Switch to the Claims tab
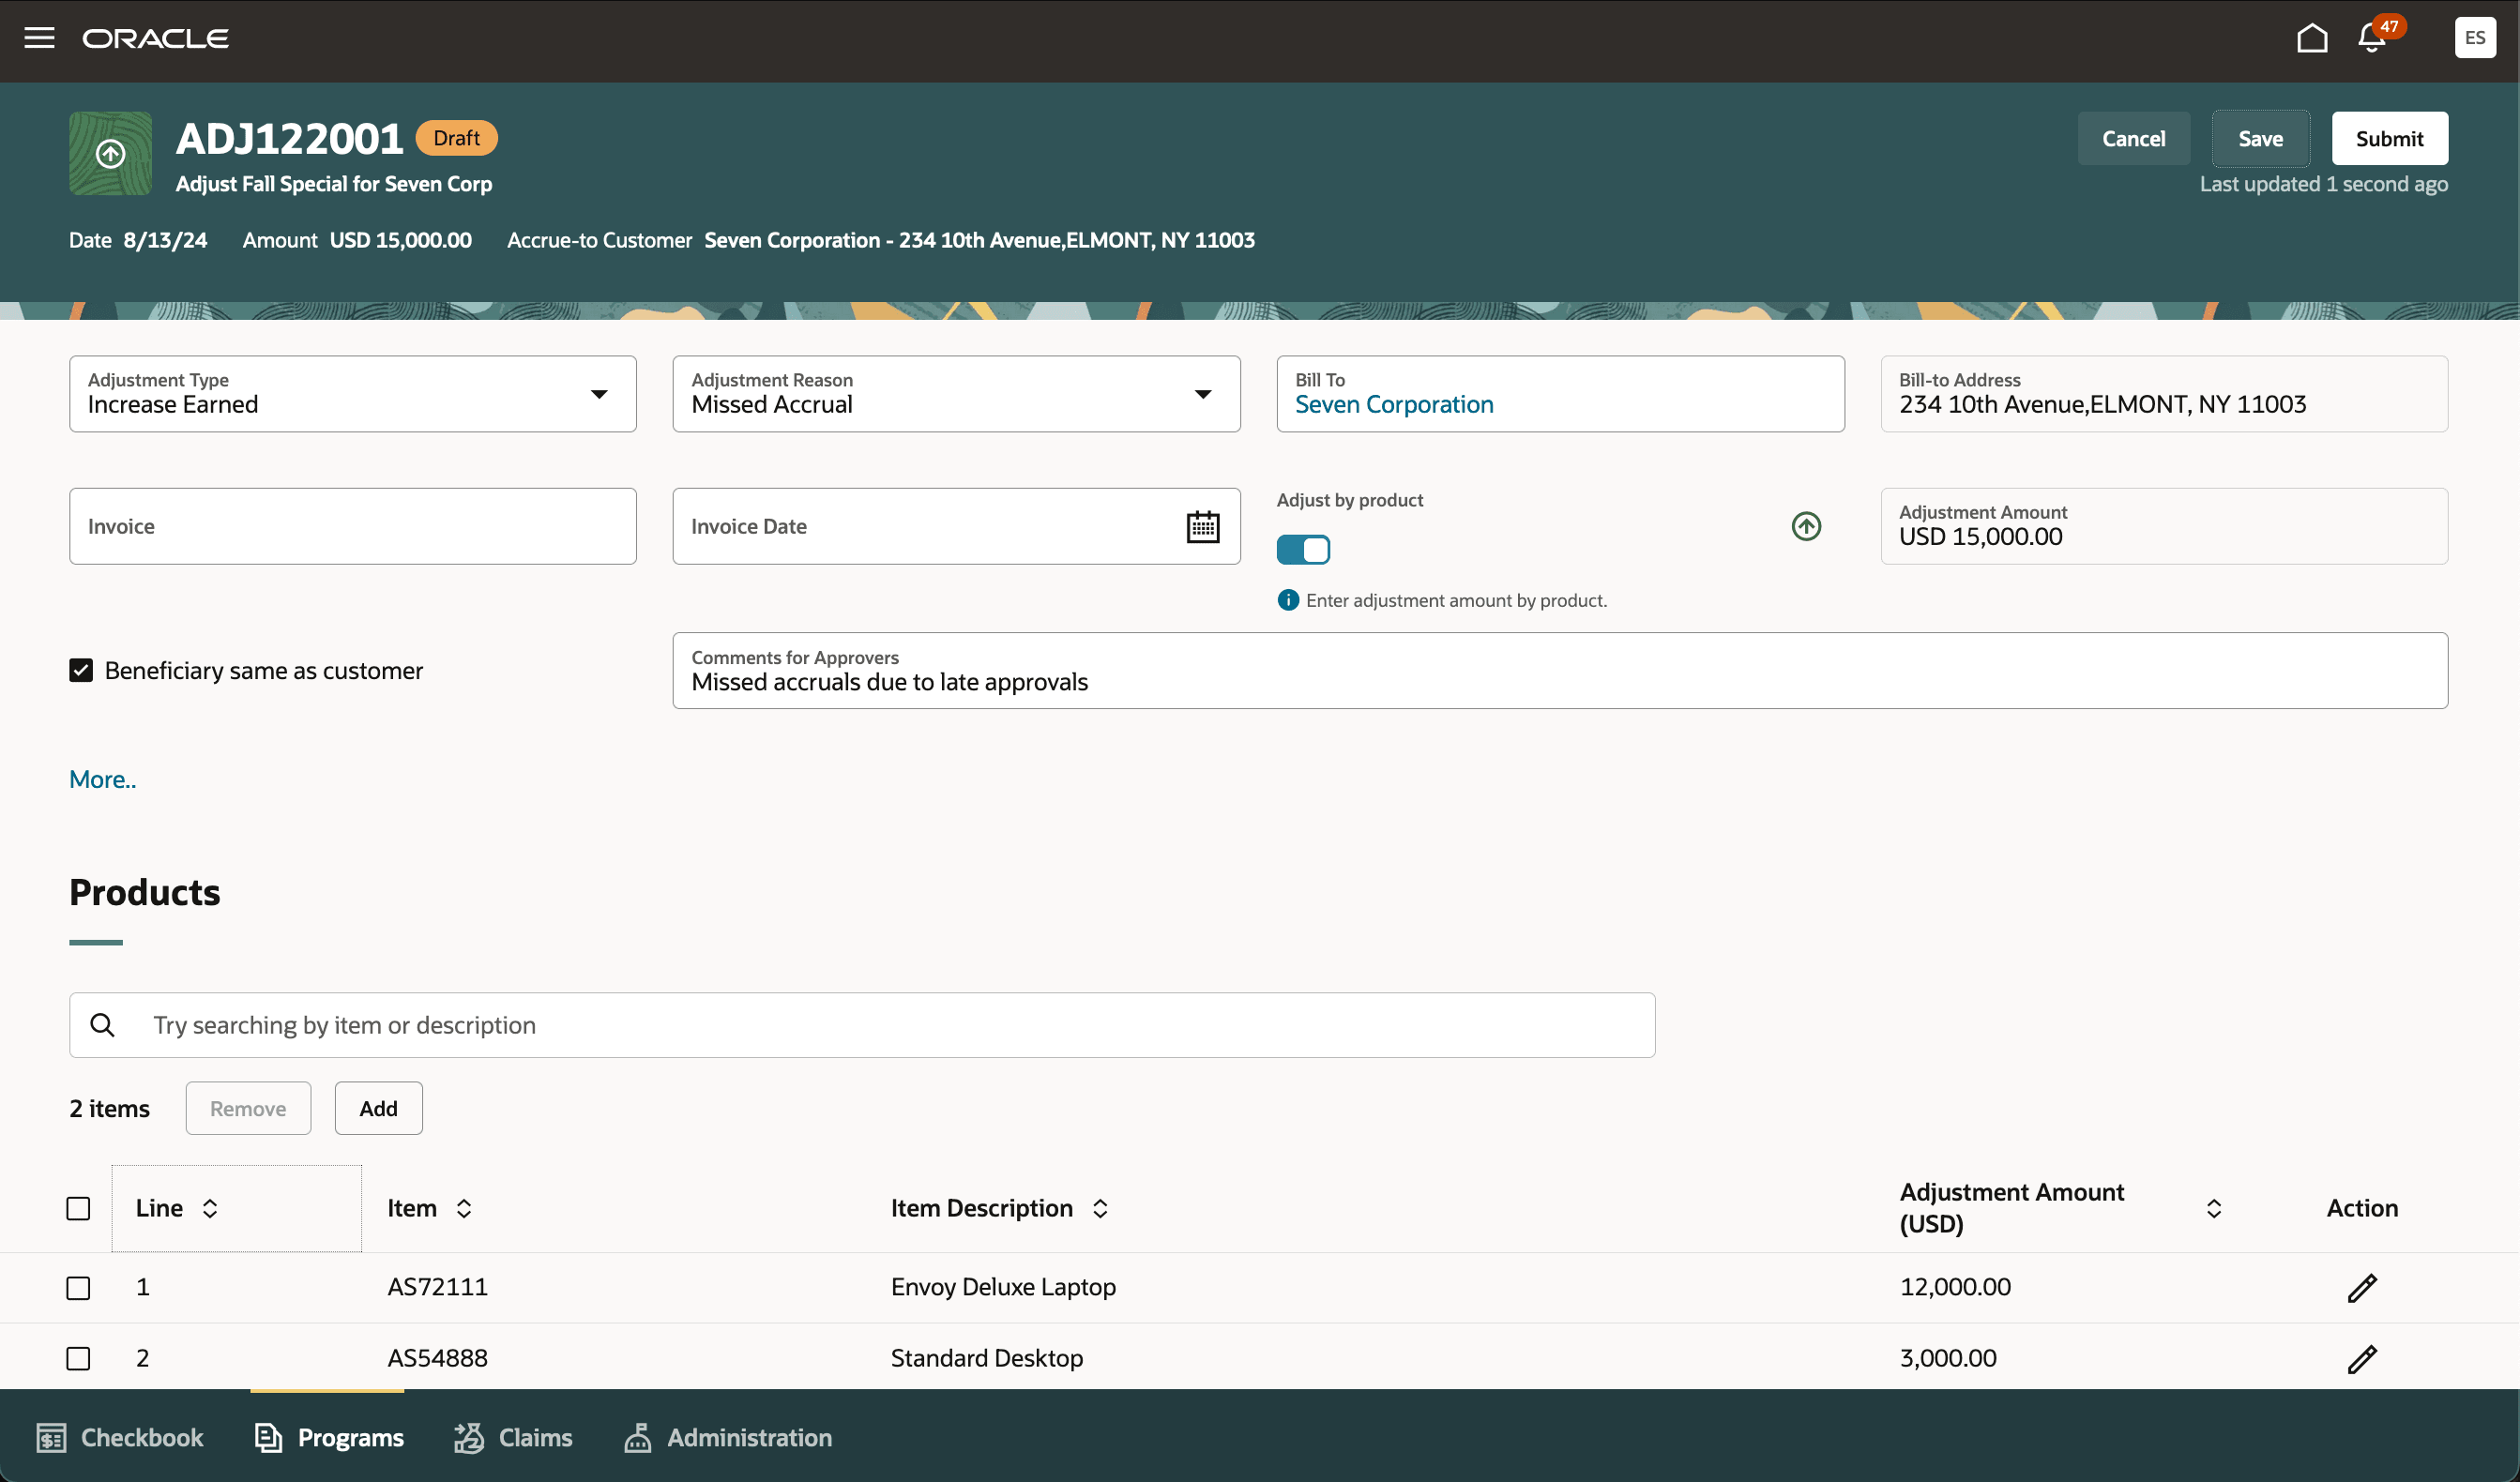 click(x=514, y=1437)
